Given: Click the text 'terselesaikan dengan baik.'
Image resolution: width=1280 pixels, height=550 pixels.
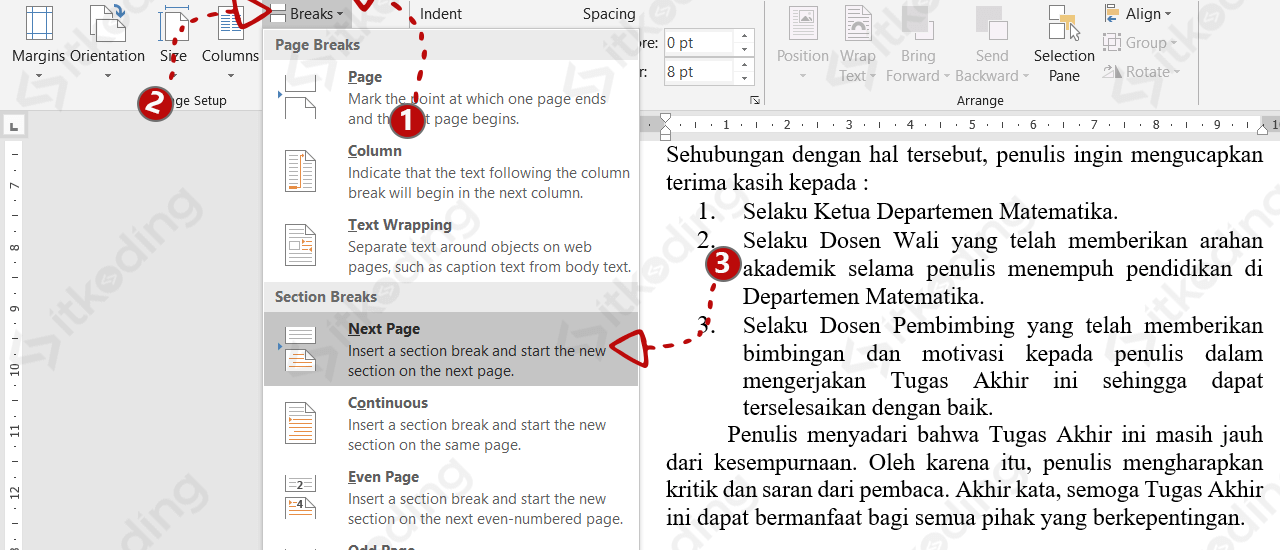Looking at the screenshot, I should click(867, 408).
